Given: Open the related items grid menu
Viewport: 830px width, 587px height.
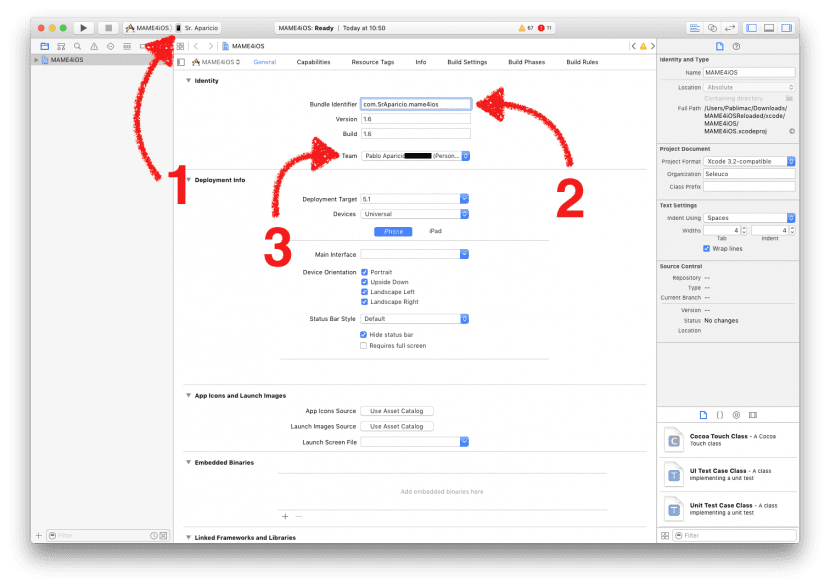Looking at the screenshot, I should 181,47.
